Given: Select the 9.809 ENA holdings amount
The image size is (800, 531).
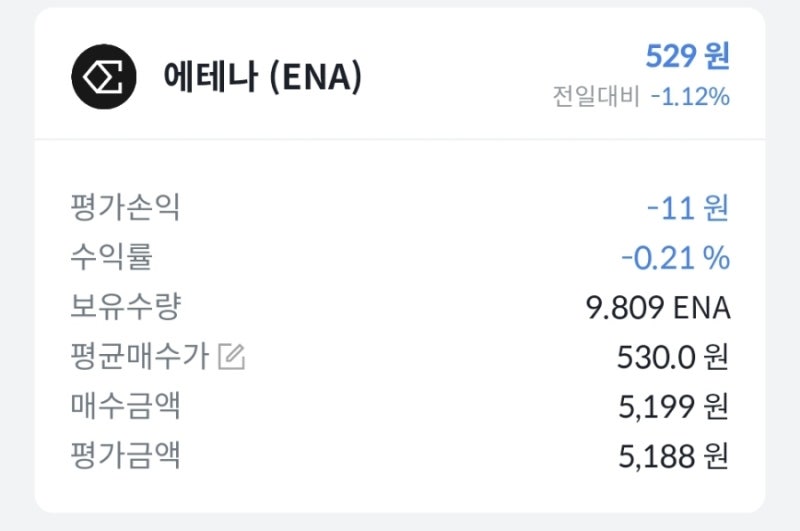Looking at the screenshot, I should coord(657,308).
